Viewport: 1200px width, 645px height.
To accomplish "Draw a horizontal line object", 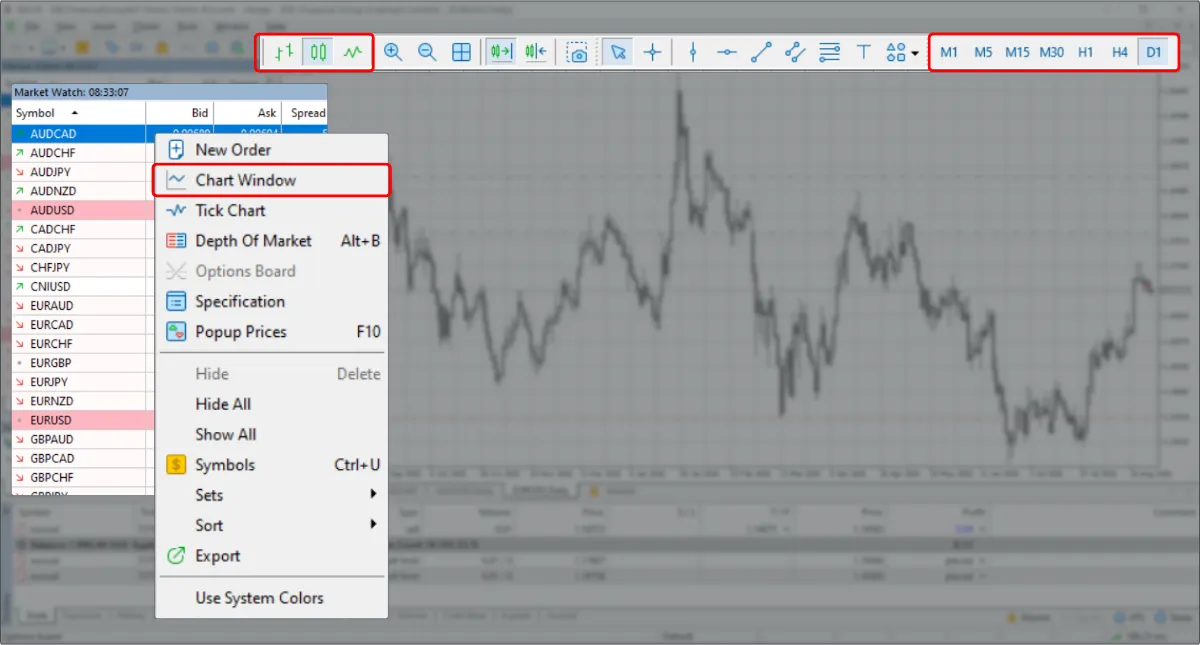I will pos(727,52).
